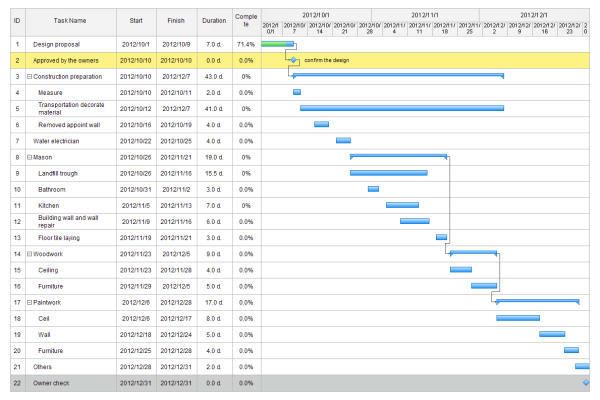Click the Owner check milestone diamond
This screenshot has width=600, height=400.
point(585,383)
